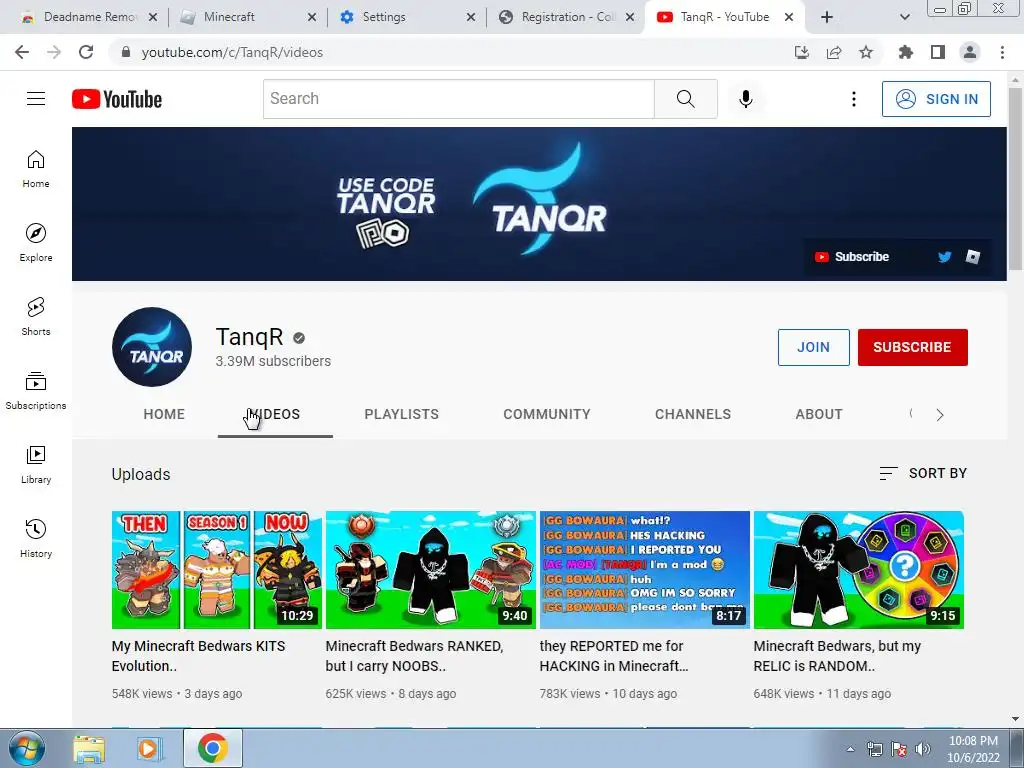This screenshot has width=1024, height=768.
Task: Click the banner Subscribe link
Action: [x=852, y=257]
